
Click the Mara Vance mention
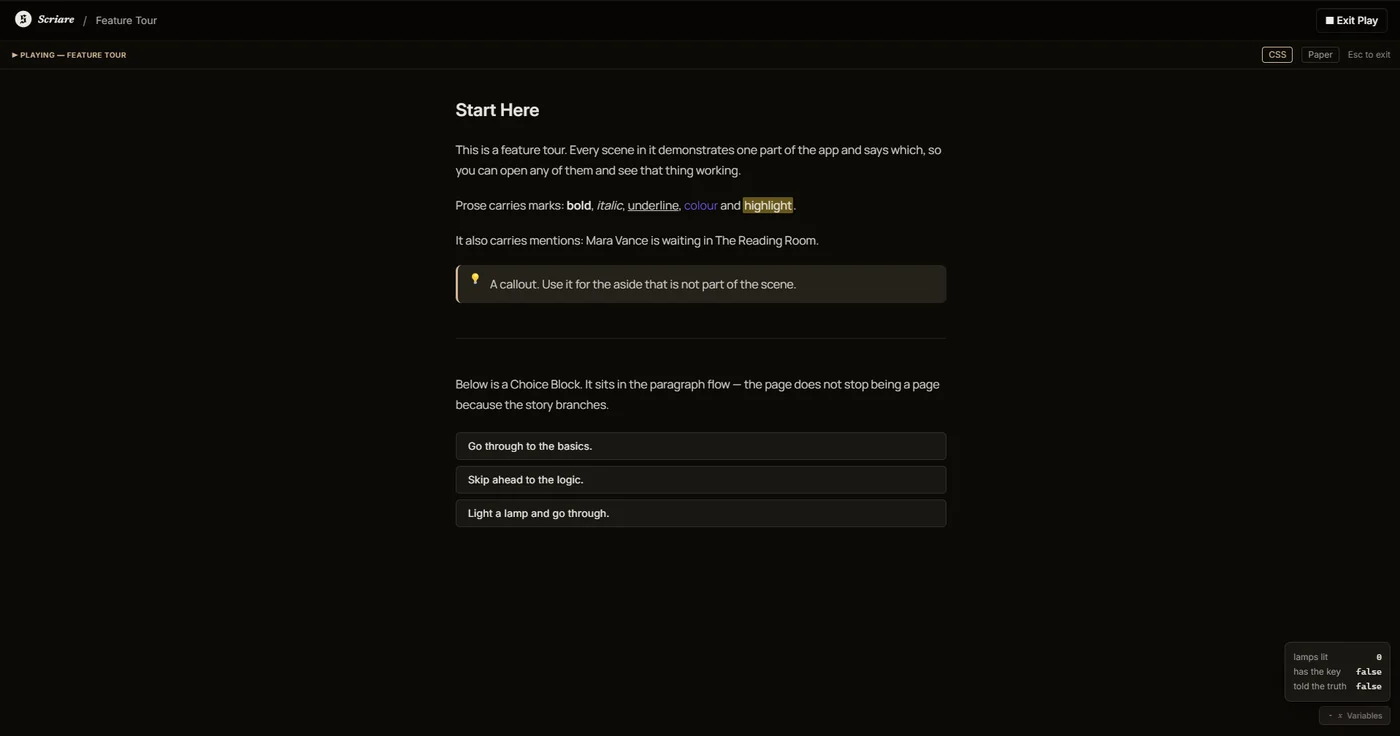617,241
